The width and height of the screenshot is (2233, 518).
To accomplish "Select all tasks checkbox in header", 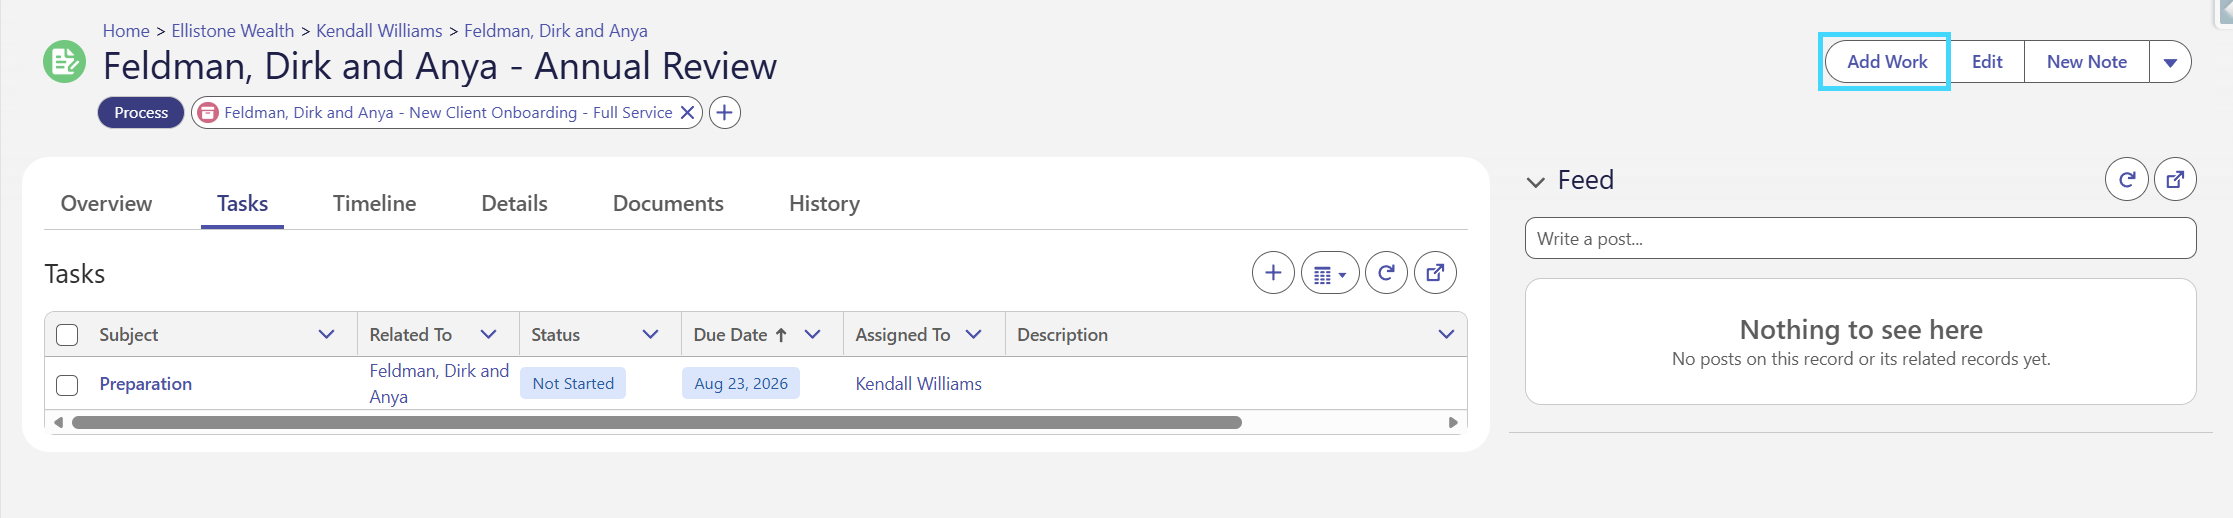I will coord(67,335).
